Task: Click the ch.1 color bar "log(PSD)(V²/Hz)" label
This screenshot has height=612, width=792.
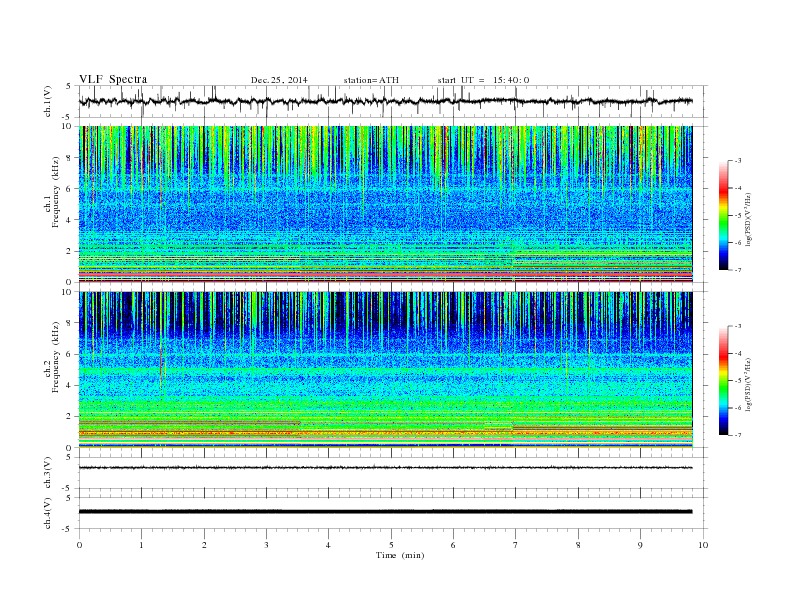Action: pos(748,219)
